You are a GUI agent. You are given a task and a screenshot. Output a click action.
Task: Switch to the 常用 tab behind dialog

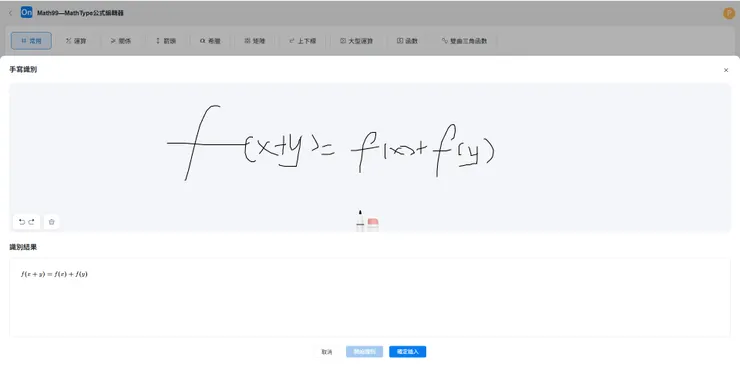click(x=32, y=41)
